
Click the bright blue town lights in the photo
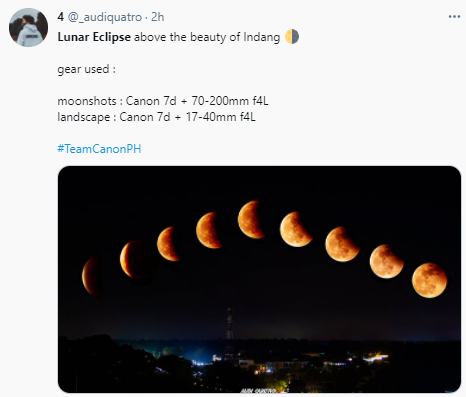point(202,361)
